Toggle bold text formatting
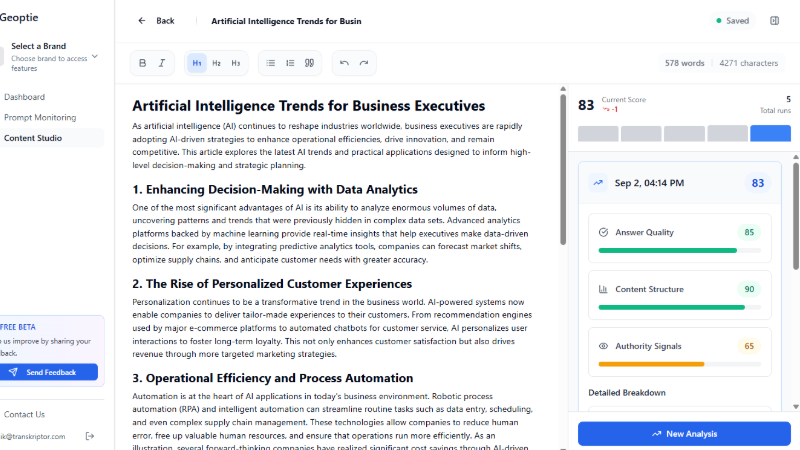The image size is (800, 450). 142,63
